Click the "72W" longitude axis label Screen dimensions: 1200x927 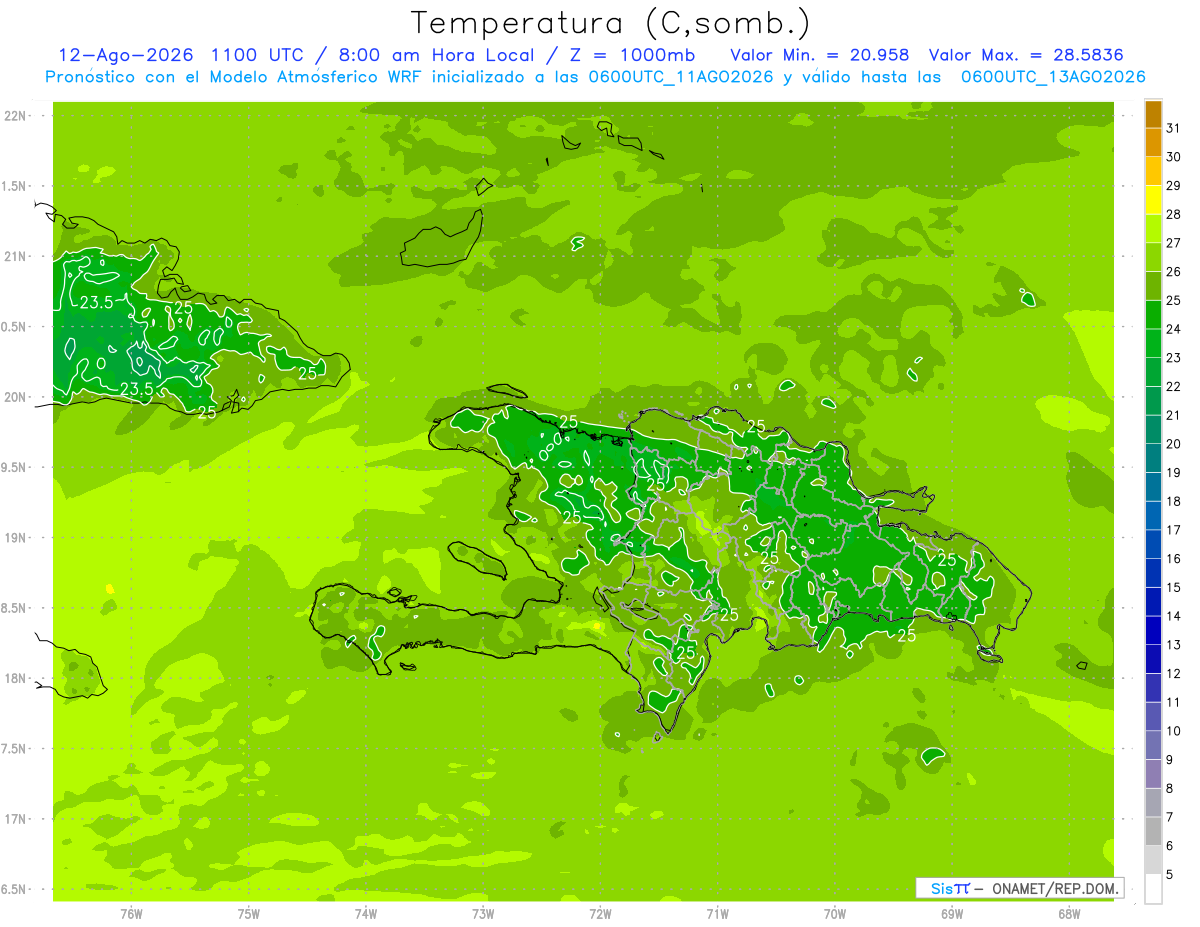click(600, 913)
